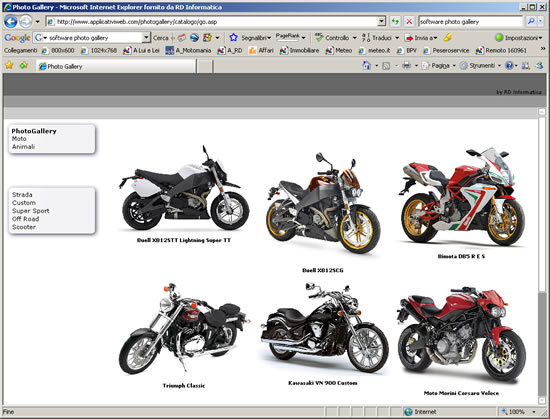Expand the Google toolbar search box dropdown
550x419 pixels.
point(146,38)
